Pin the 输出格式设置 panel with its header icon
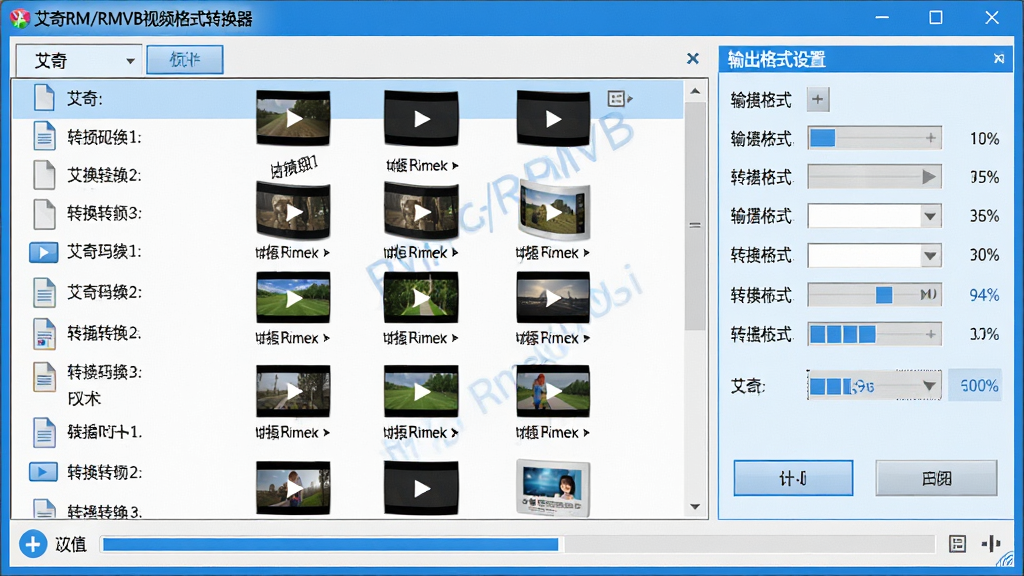 click(x=999, y=59)
